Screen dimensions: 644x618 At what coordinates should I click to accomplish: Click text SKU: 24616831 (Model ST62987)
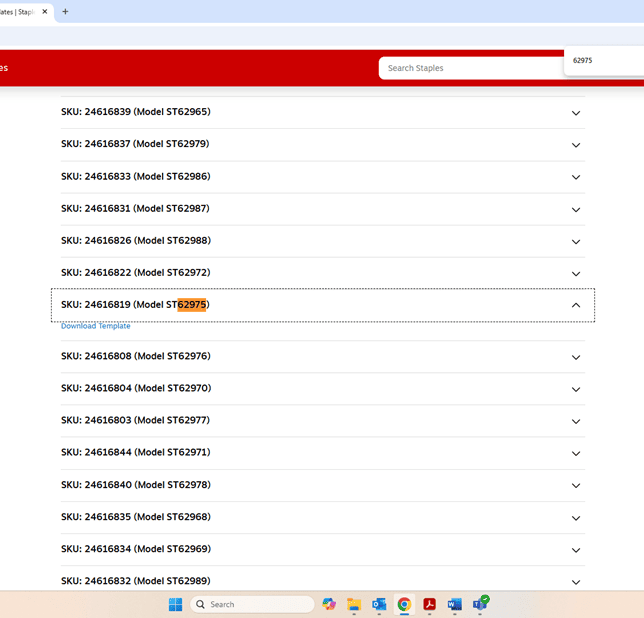pyautogui.click(x=135, y=208)
